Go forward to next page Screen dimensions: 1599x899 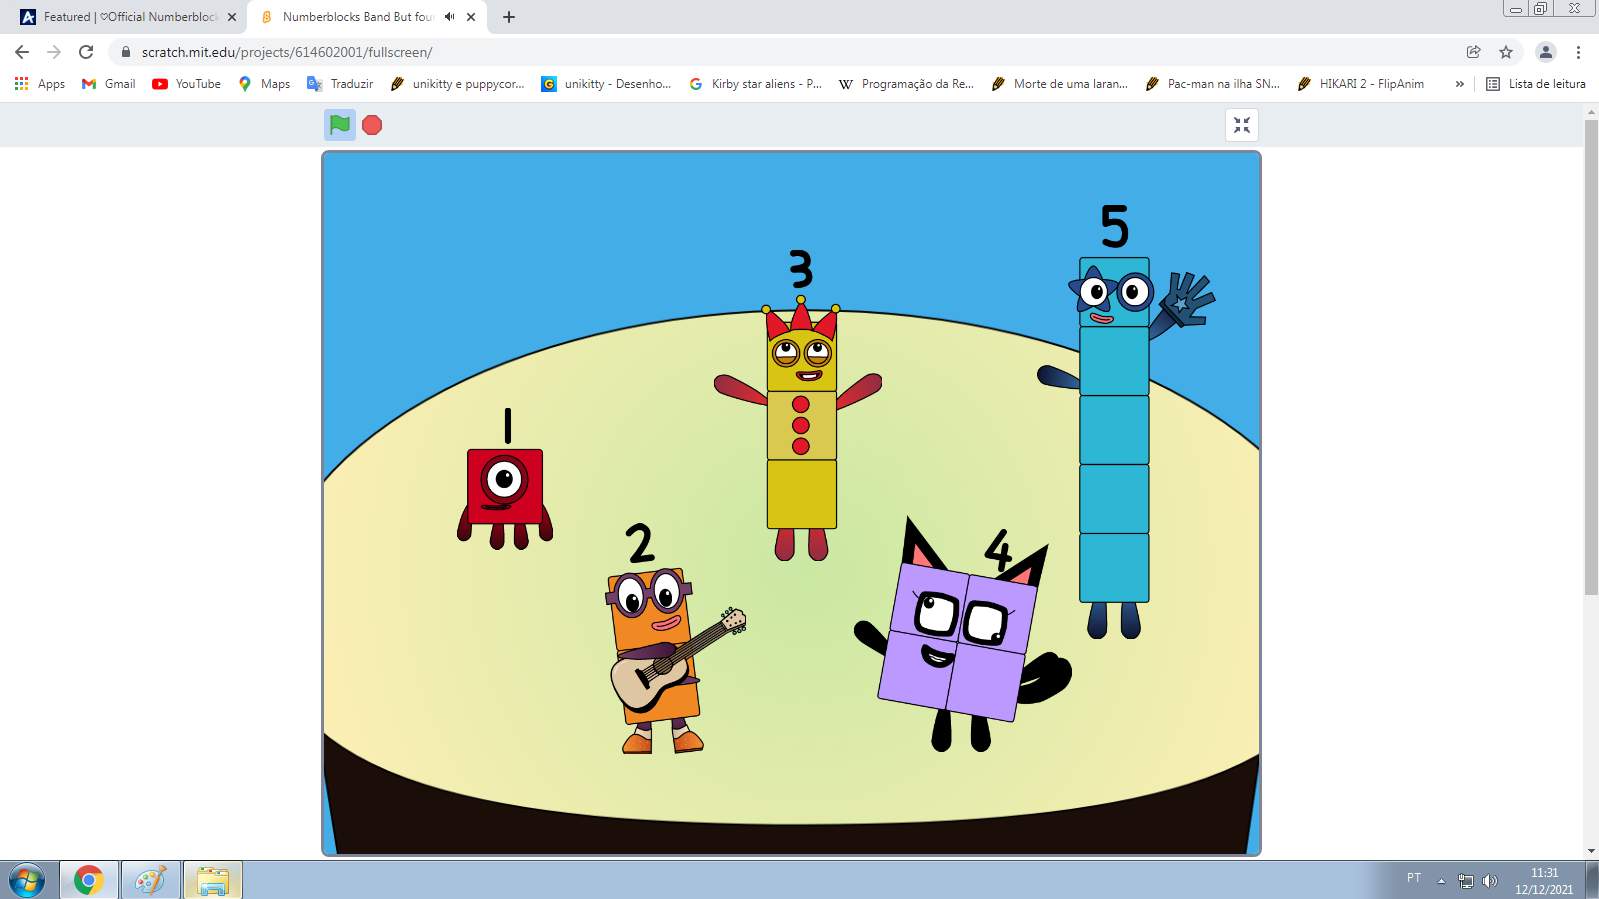54,52
